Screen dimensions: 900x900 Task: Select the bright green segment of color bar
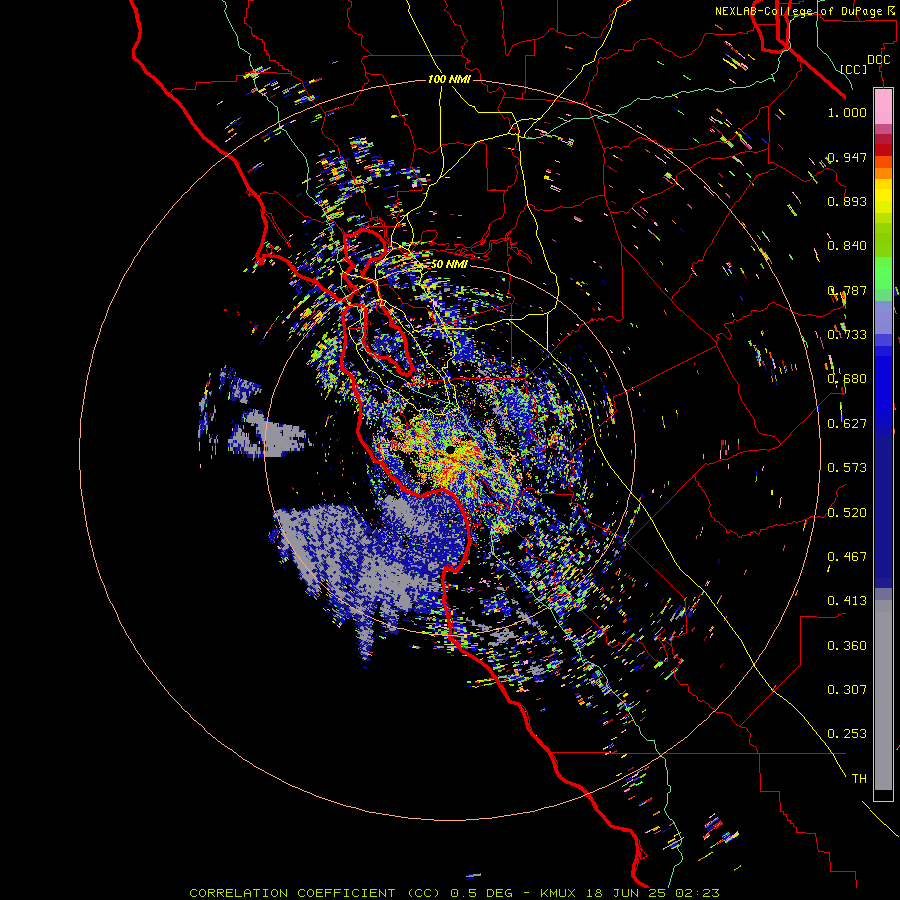click(x=883, y=273)
